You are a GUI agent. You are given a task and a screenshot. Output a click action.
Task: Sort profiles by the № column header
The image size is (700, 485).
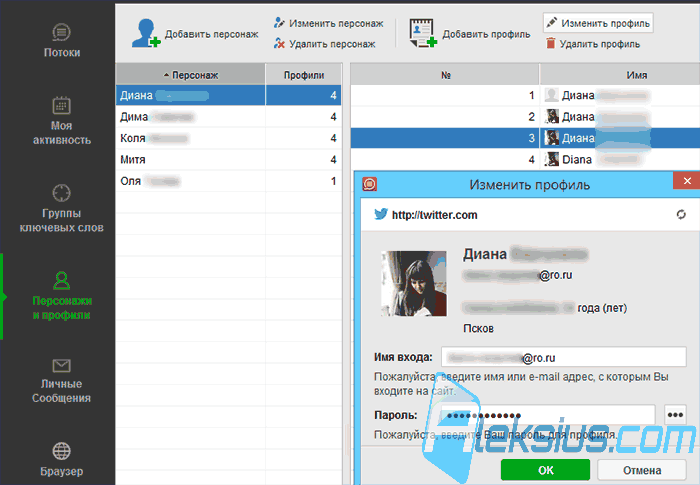coord(445,75)
